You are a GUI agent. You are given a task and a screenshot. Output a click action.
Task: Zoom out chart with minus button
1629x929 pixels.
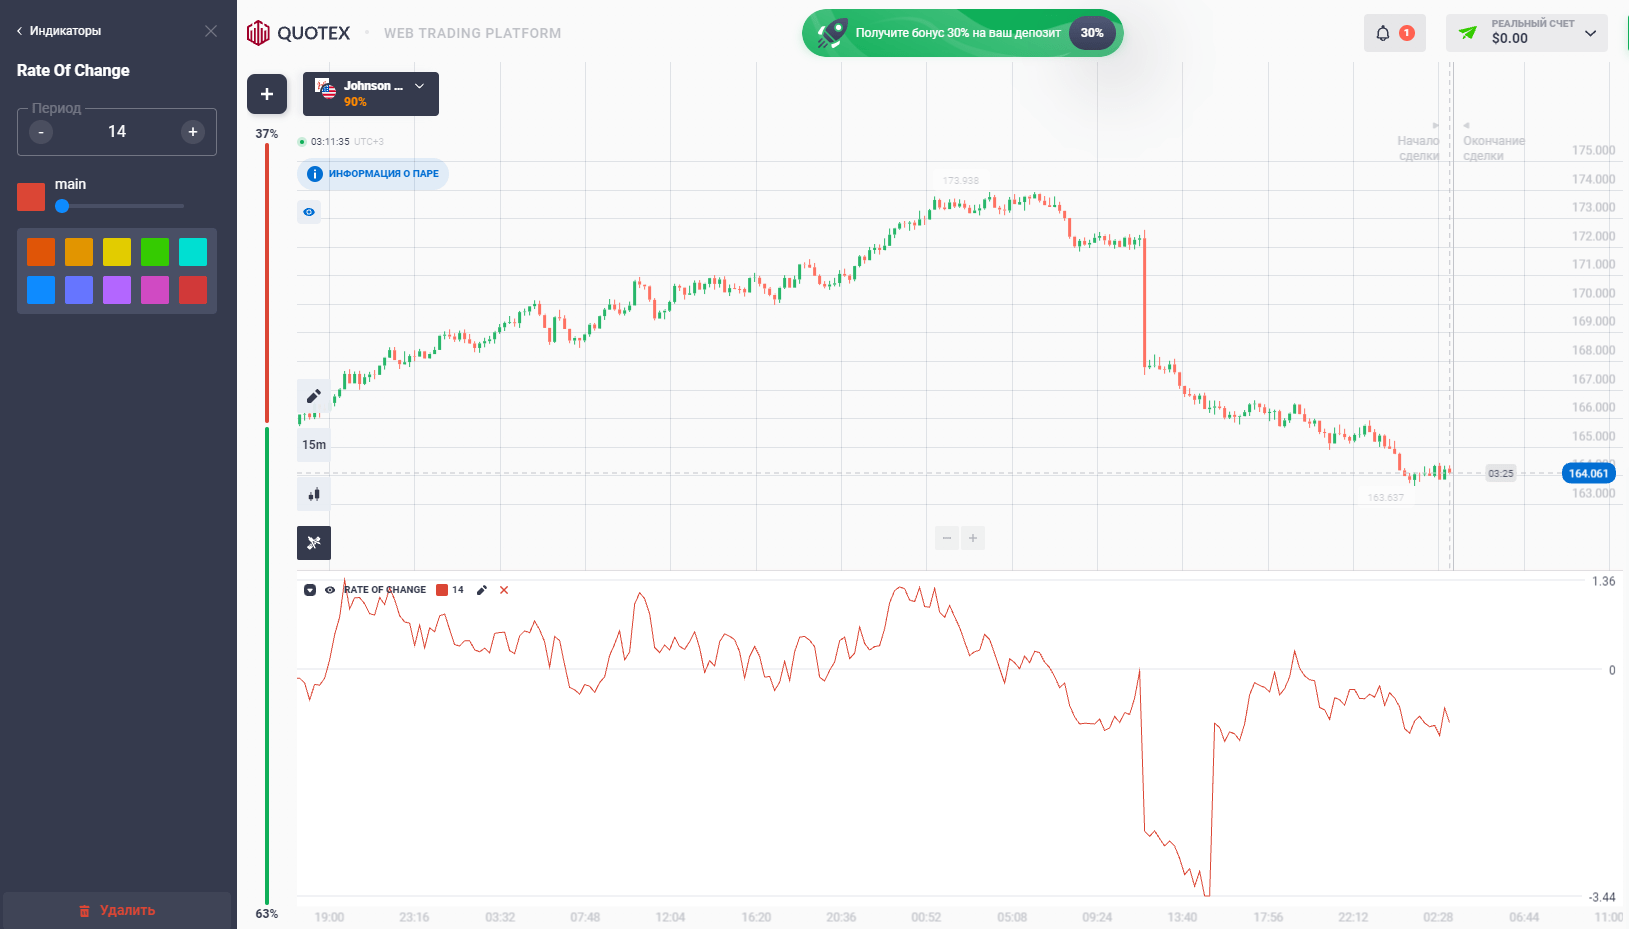click(946, 538)
